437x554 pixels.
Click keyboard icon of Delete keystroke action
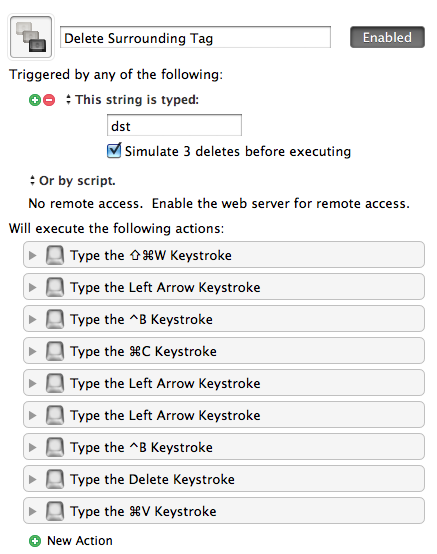click(55, 479)
